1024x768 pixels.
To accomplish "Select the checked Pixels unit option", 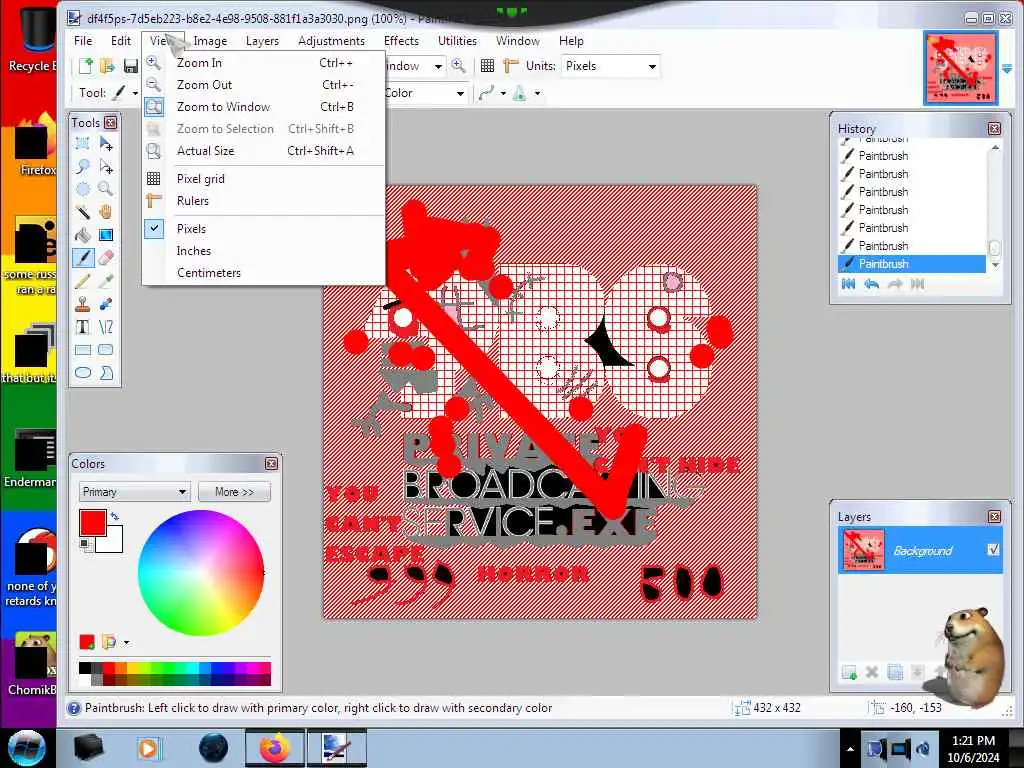I will coord(264,229).
